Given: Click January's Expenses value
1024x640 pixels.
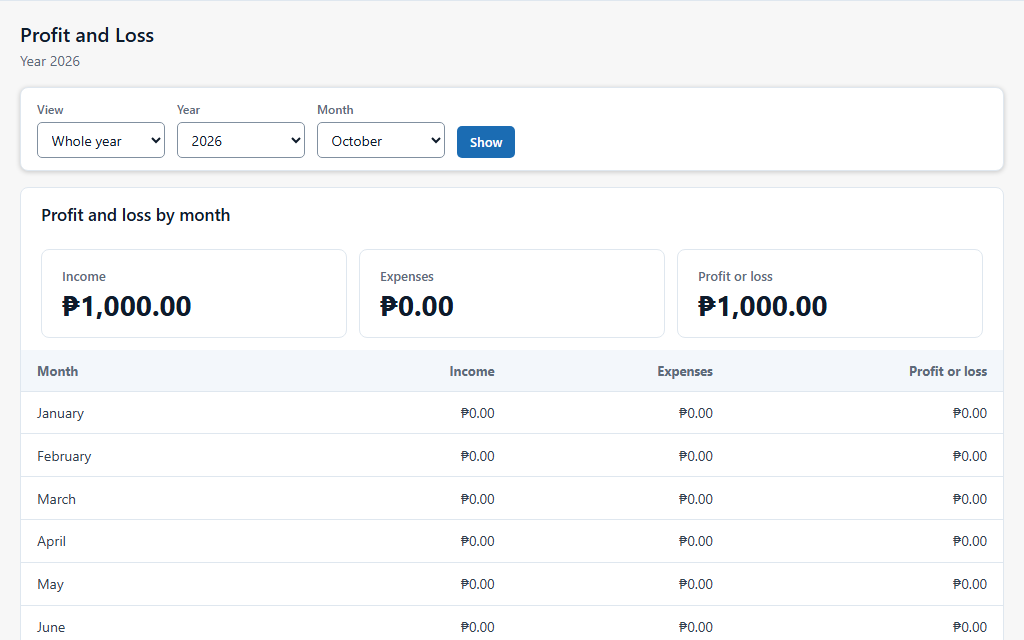Looking at the screenshot, I should tap(696, 413).
